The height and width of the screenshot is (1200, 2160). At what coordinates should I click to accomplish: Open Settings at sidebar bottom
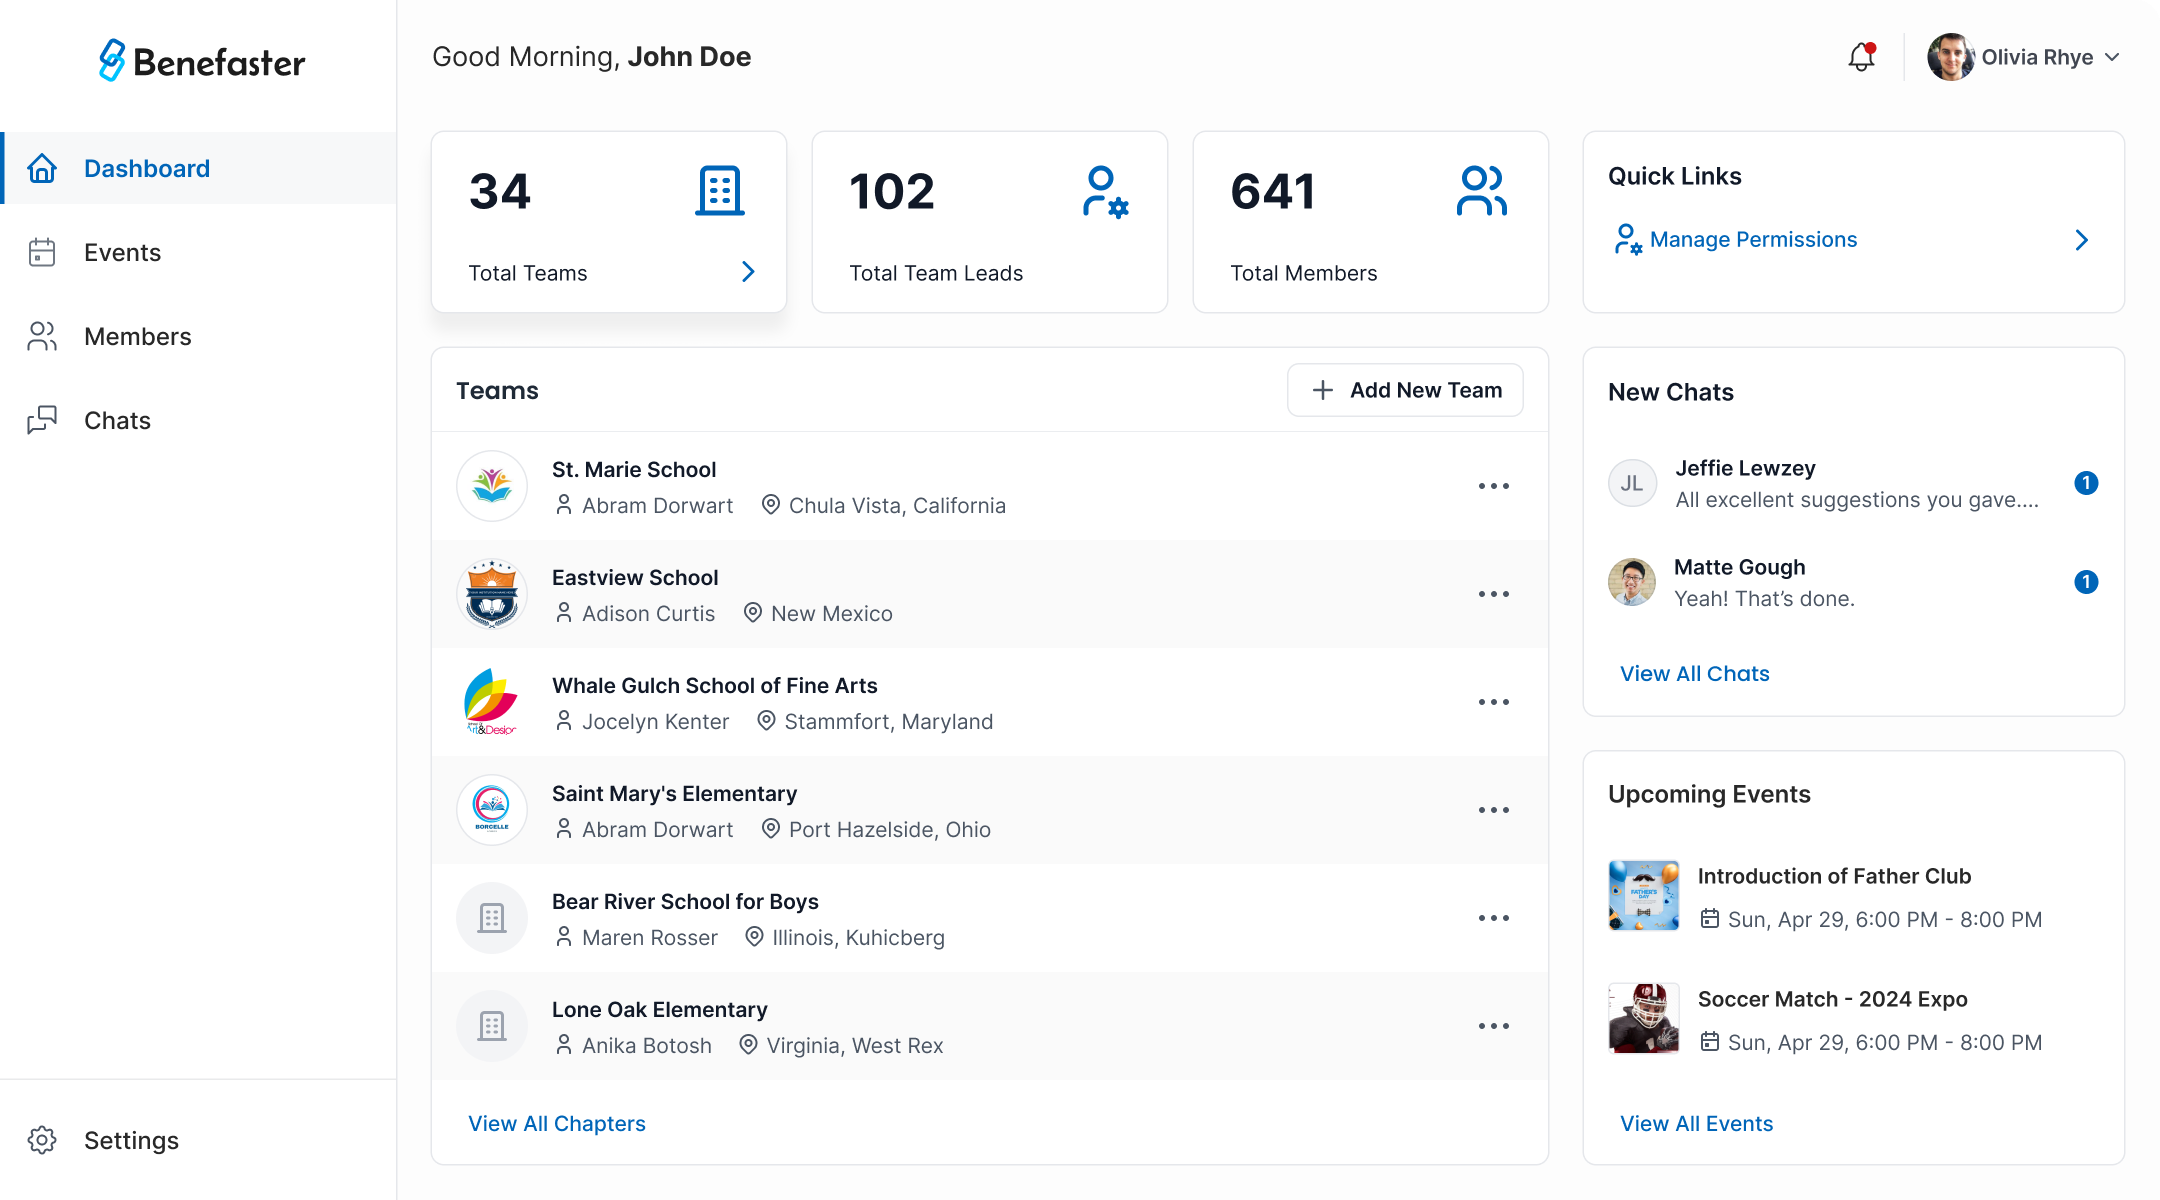coord(131,1141)
